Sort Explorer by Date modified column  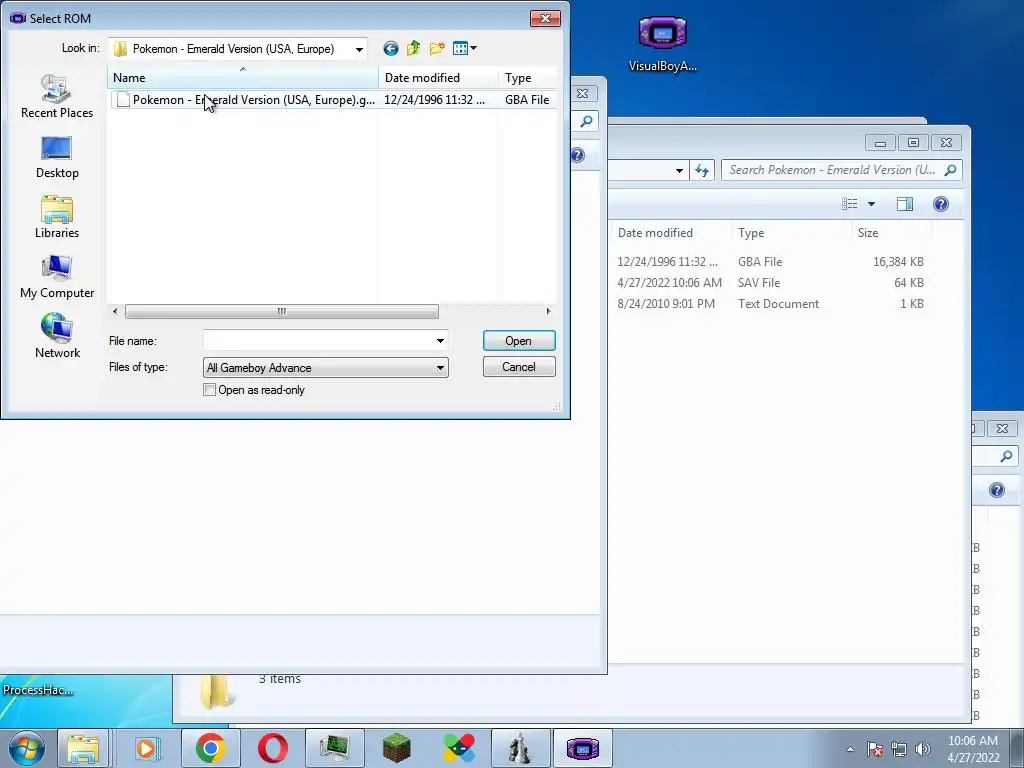(x=671, y=233)
